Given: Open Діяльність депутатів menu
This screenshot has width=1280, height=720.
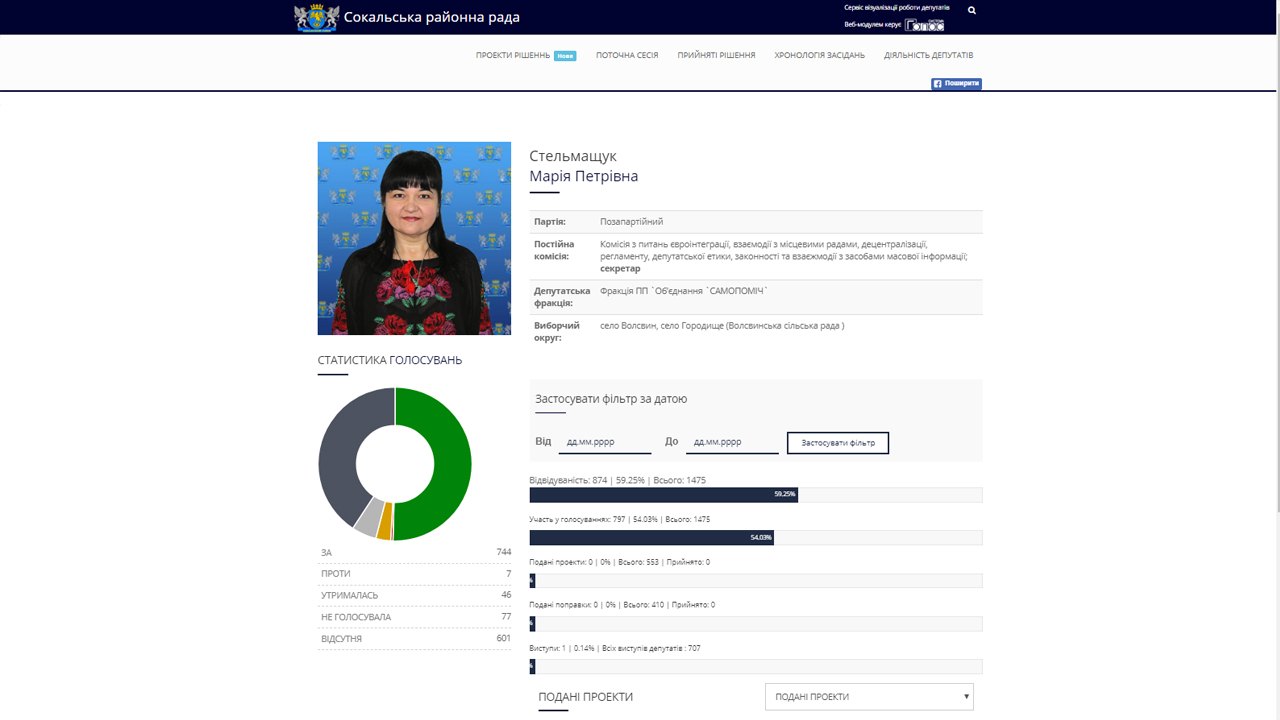Looking at the screenshot, I should coord(928,56).
